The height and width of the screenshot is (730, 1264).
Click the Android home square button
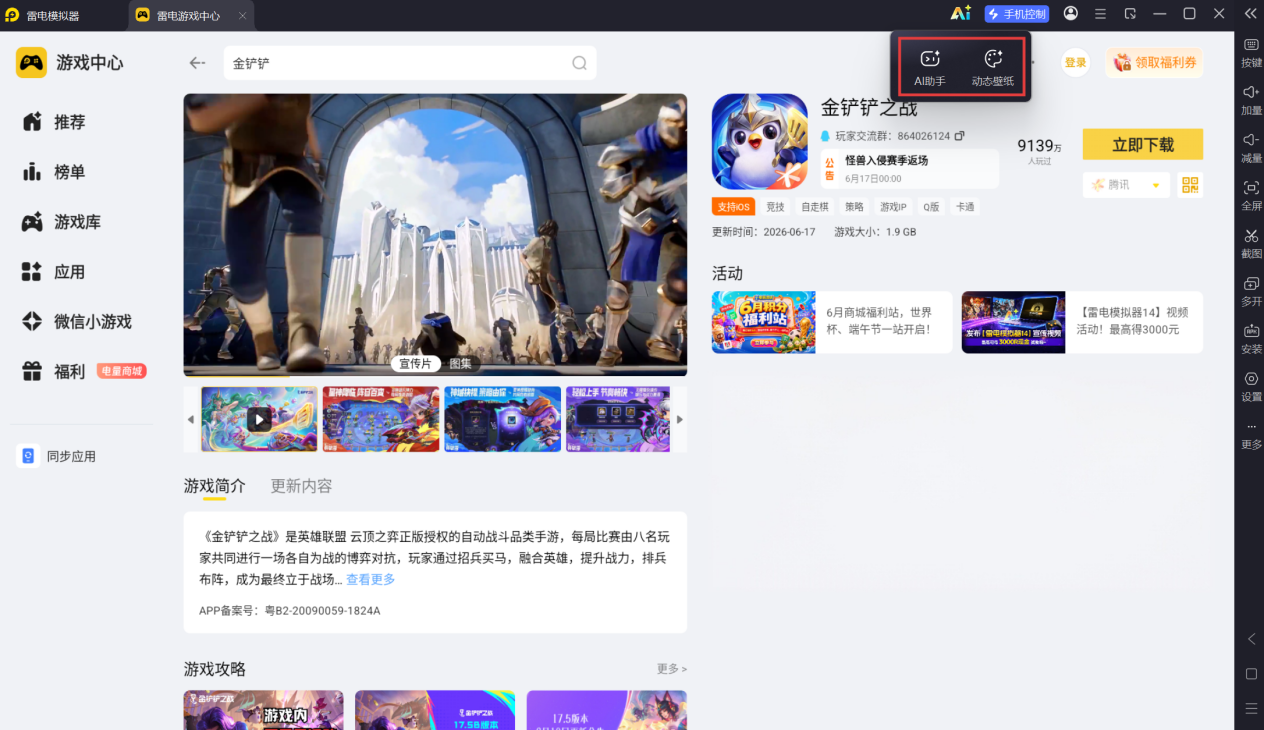tap(1251, 674)
